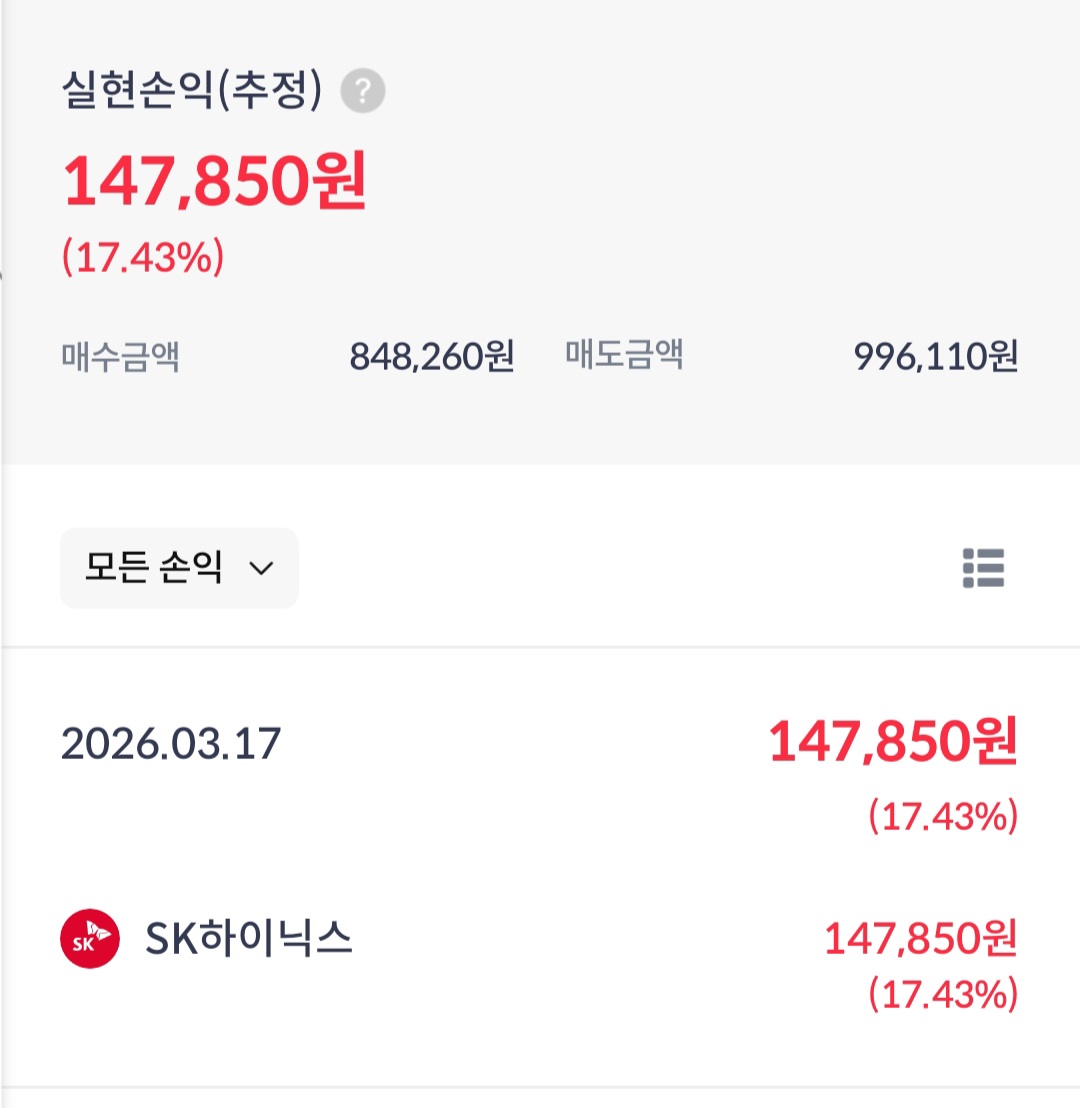Tap the divider under SK하이닉스 row
Screen dimensions: 1080x1108
tap(540, 1087)
